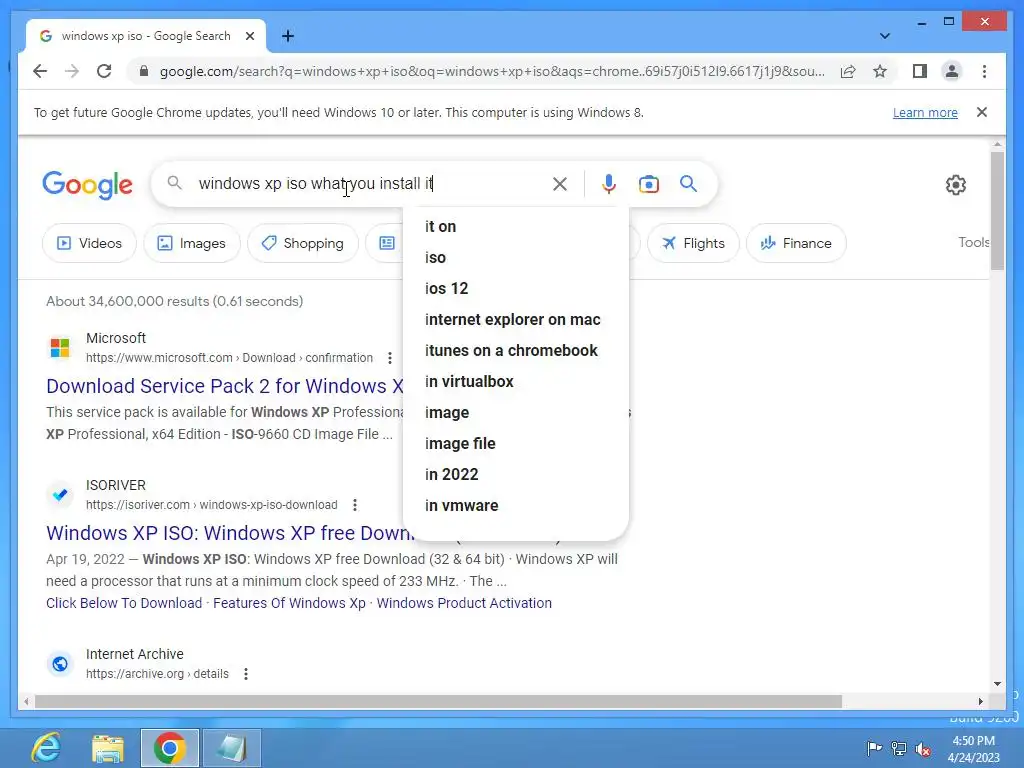The image size is (1024, 768).
Task: Follow the 'Windows Product Activation' sitelink
Action: point(464,603)
